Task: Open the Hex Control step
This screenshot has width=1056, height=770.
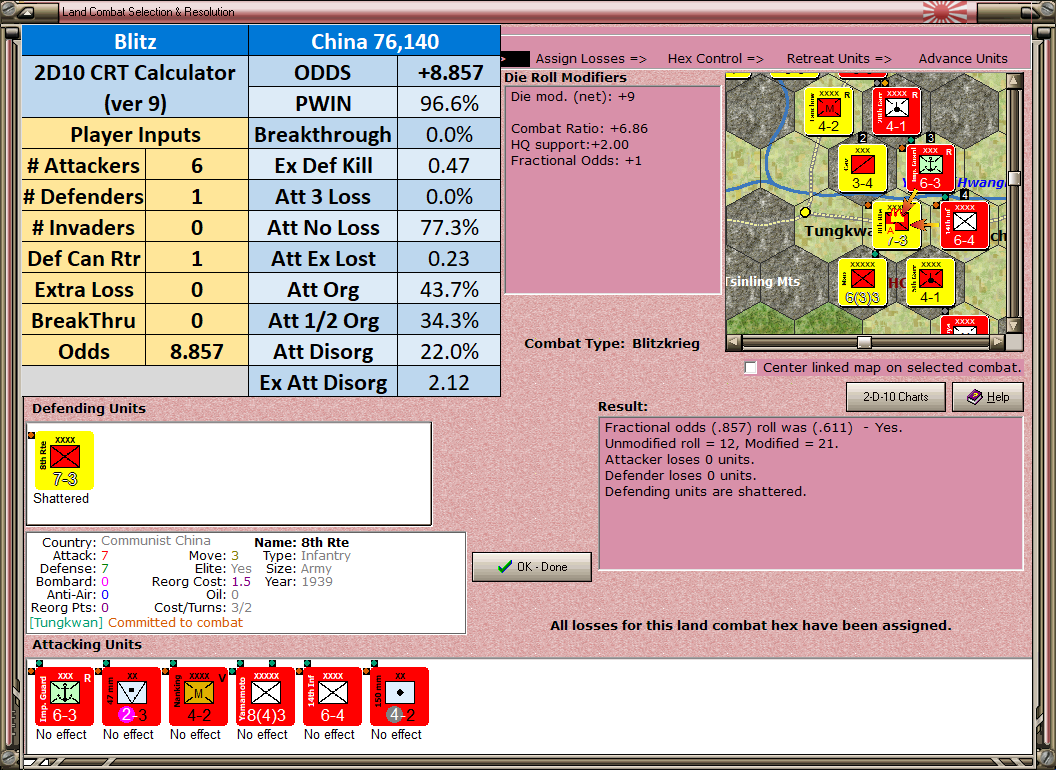Action: tap(715, 59)
